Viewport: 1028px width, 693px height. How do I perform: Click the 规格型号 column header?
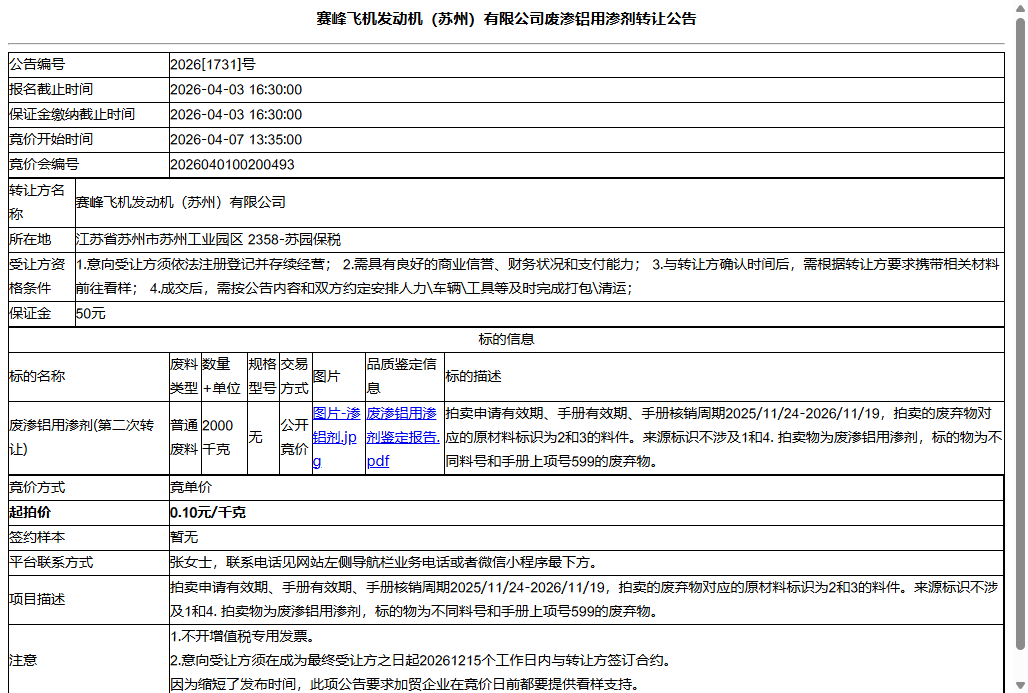point(262,376)
